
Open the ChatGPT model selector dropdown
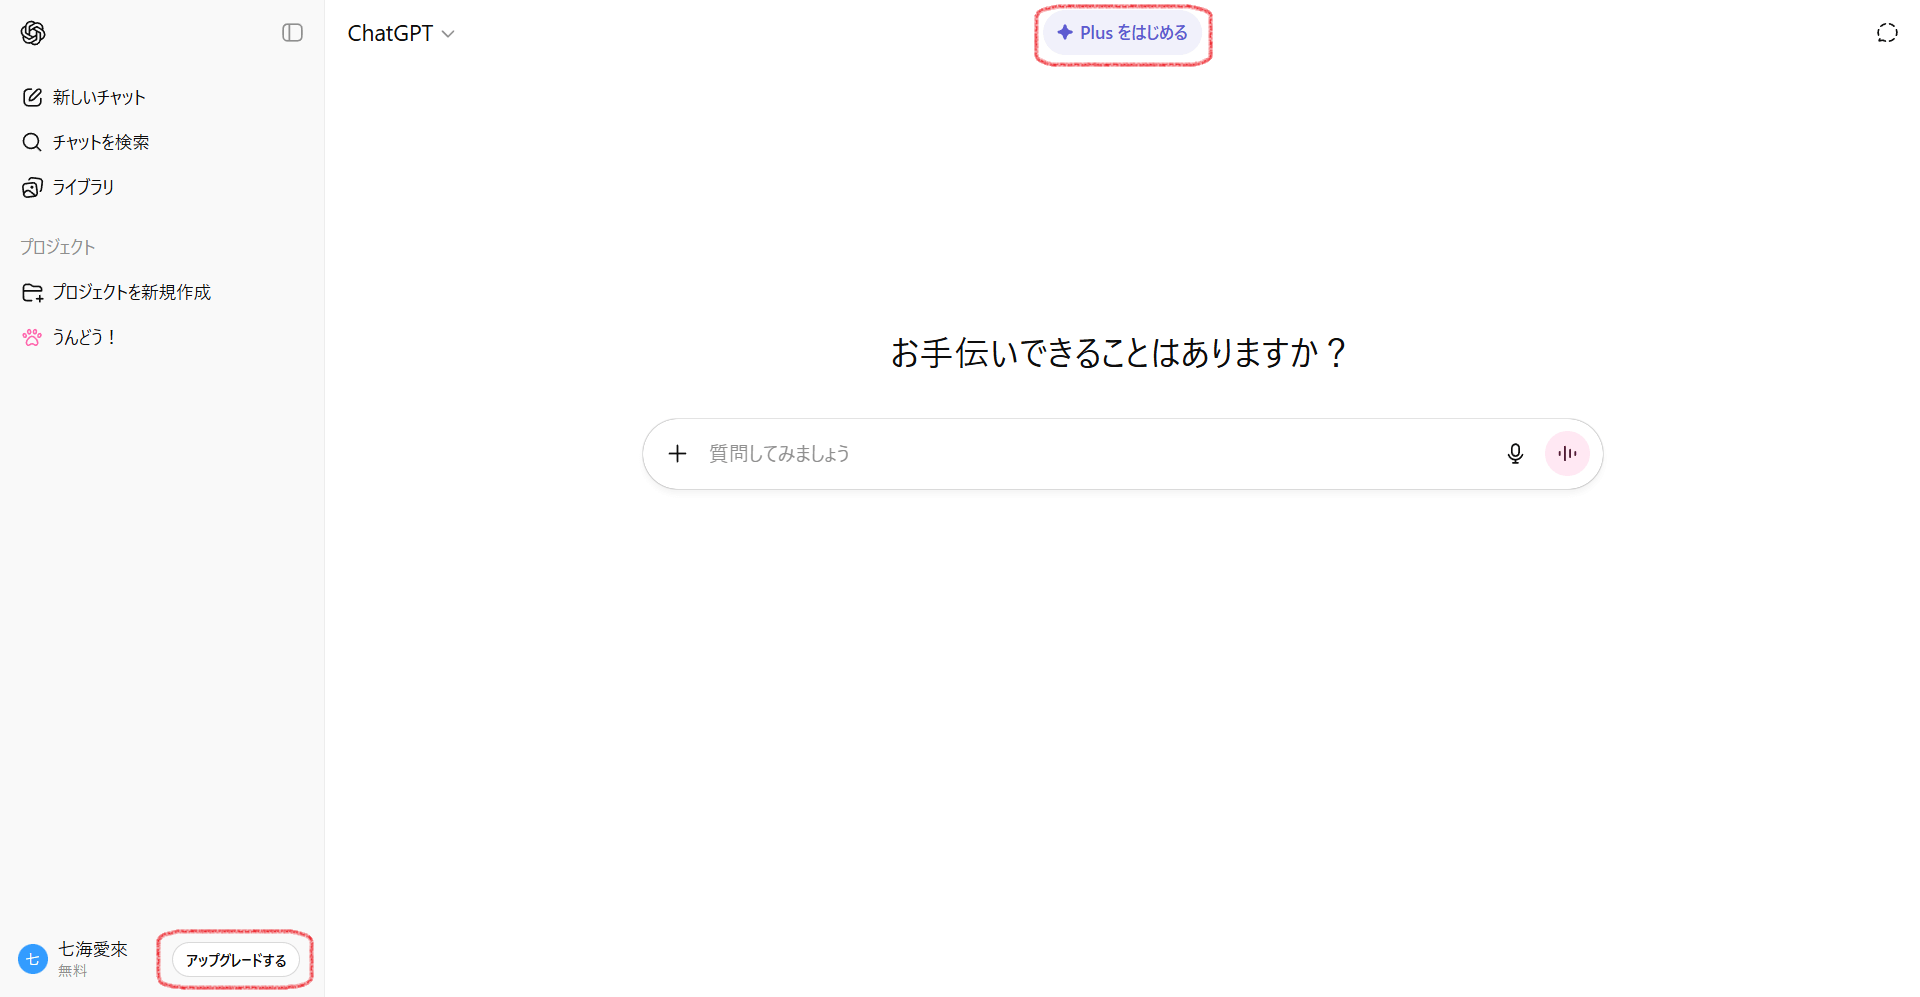point(401,33)
